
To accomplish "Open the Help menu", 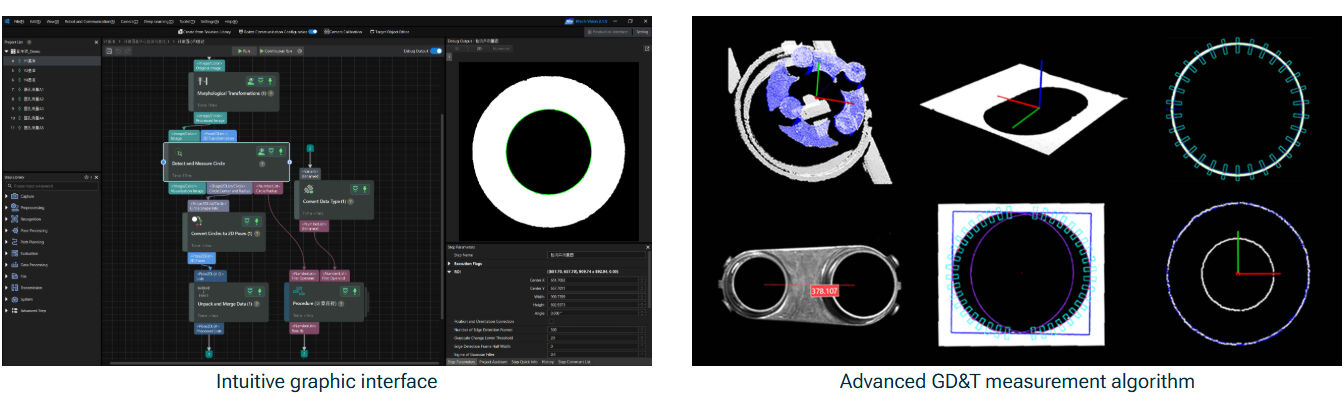I will [x=231, y=21].
